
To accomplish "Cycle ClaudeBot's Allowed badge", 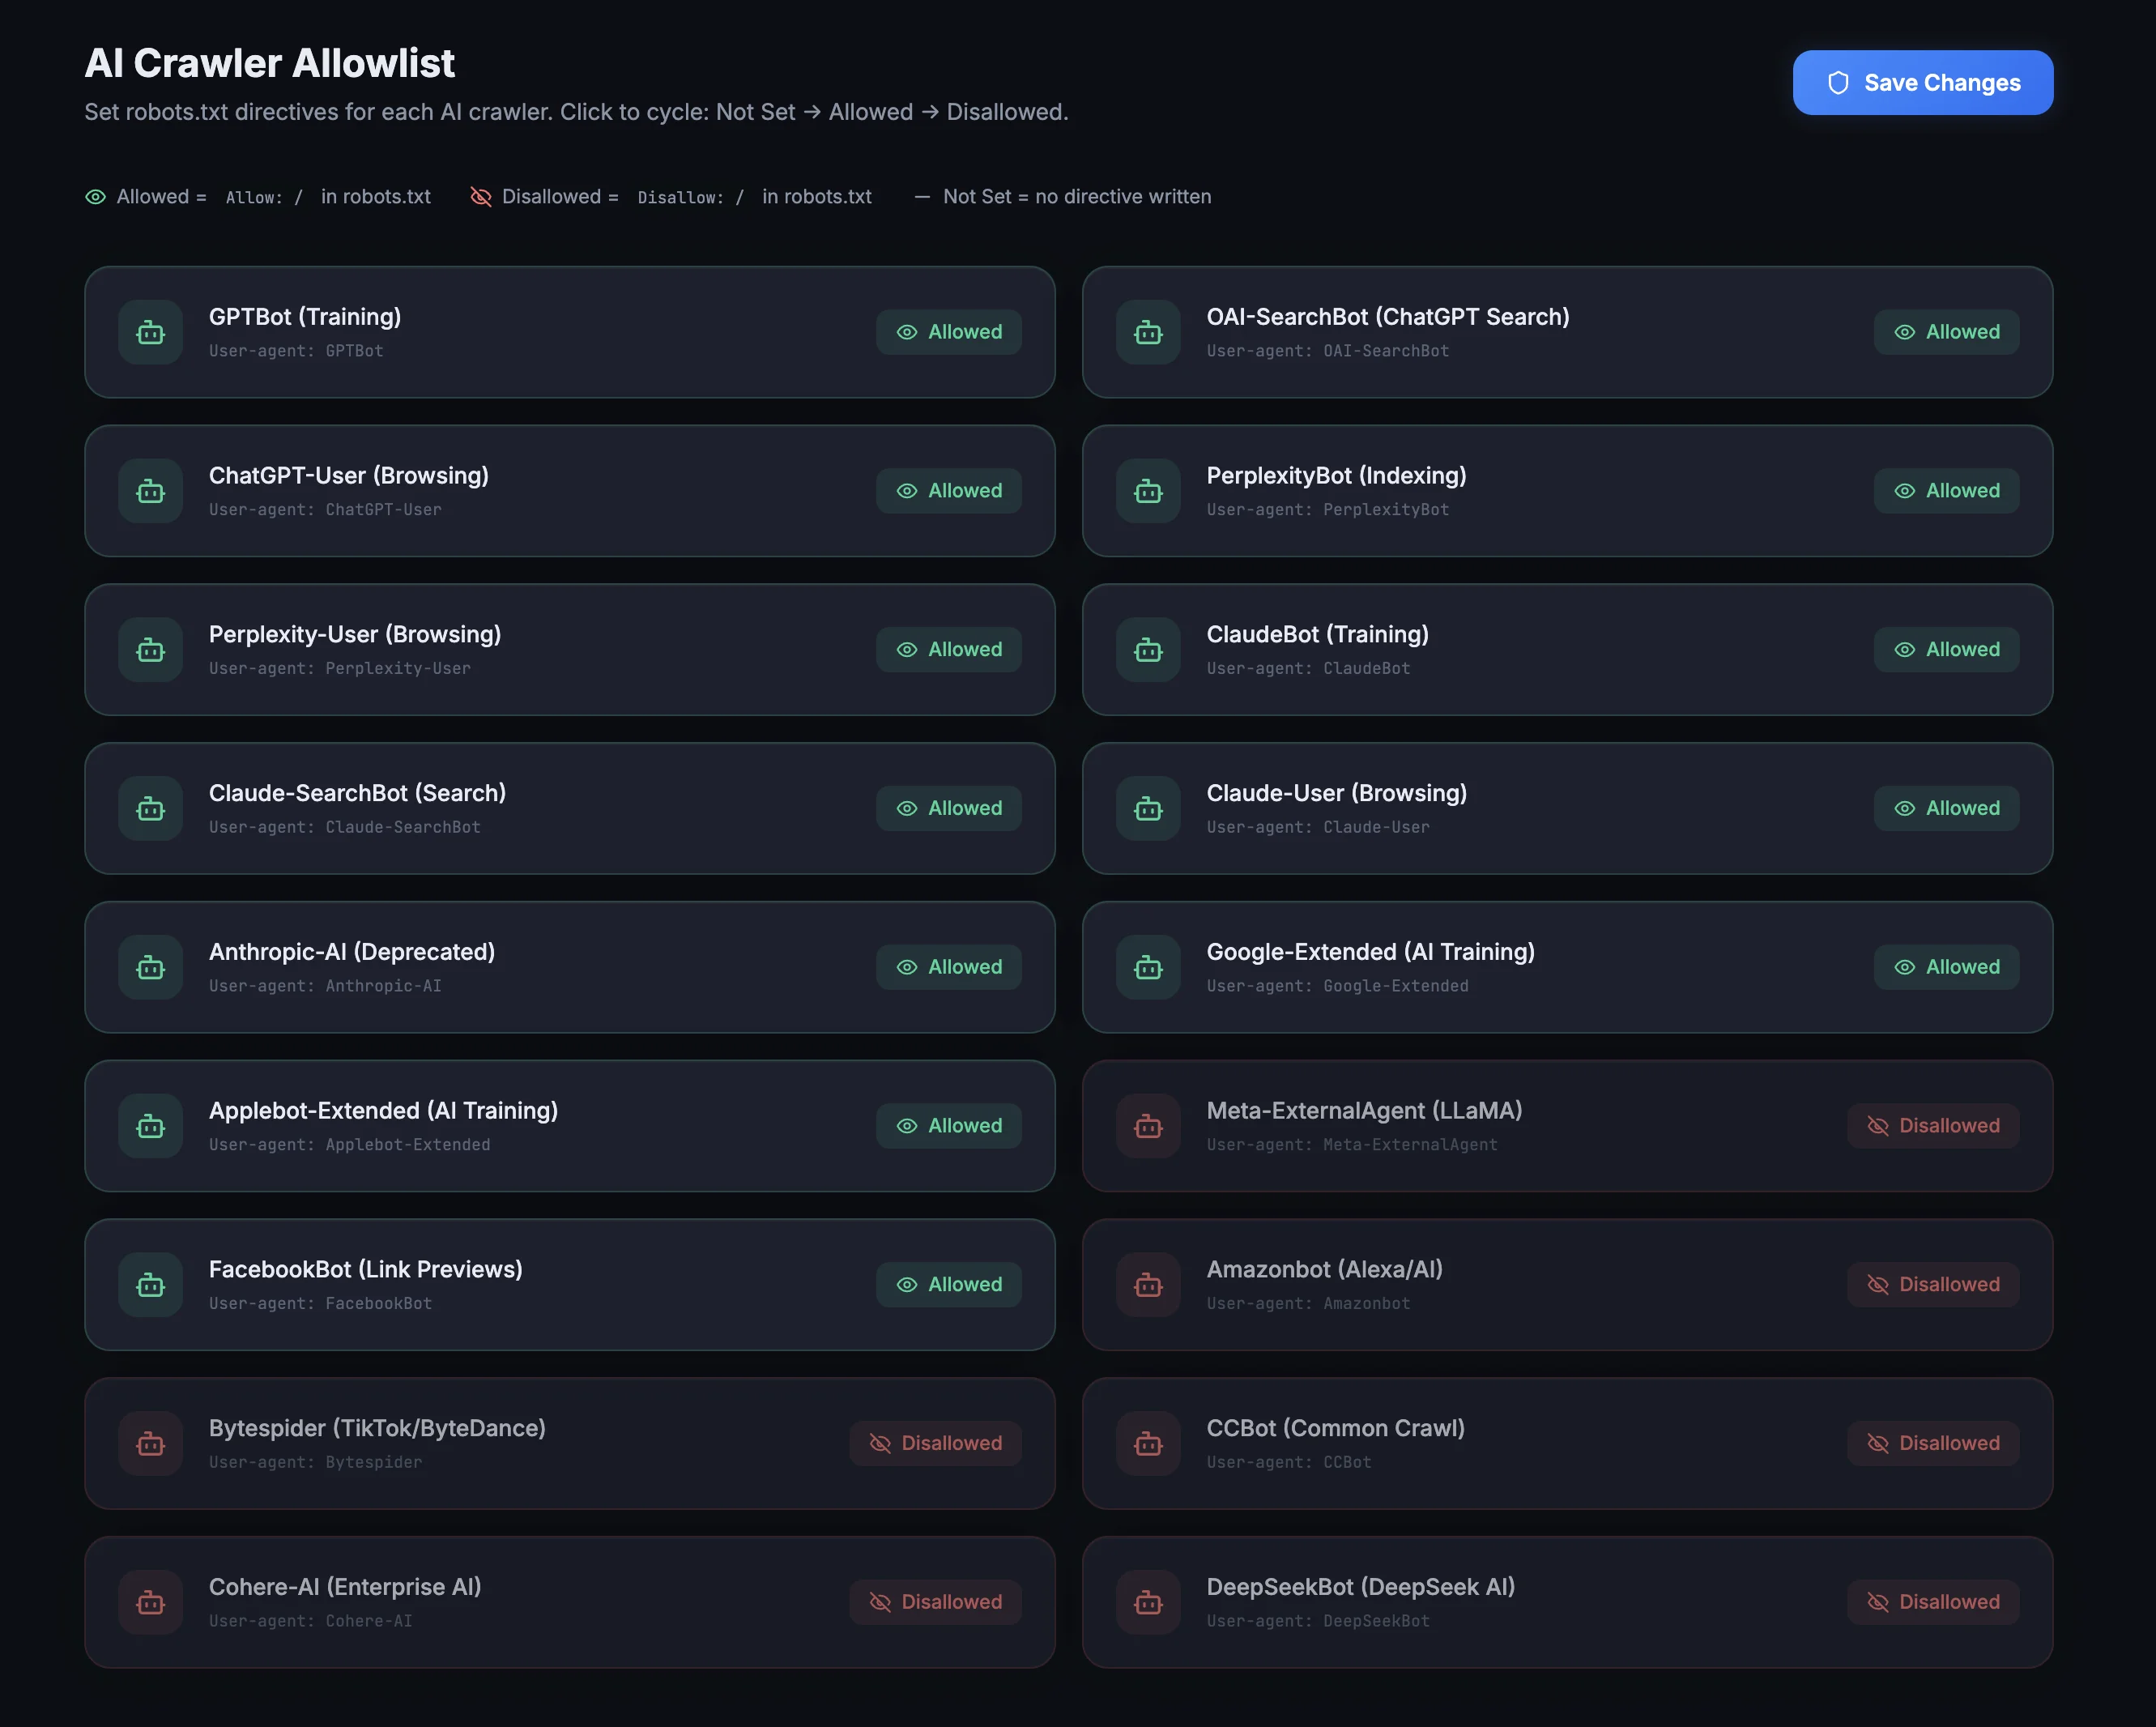I will point(1946,649).
